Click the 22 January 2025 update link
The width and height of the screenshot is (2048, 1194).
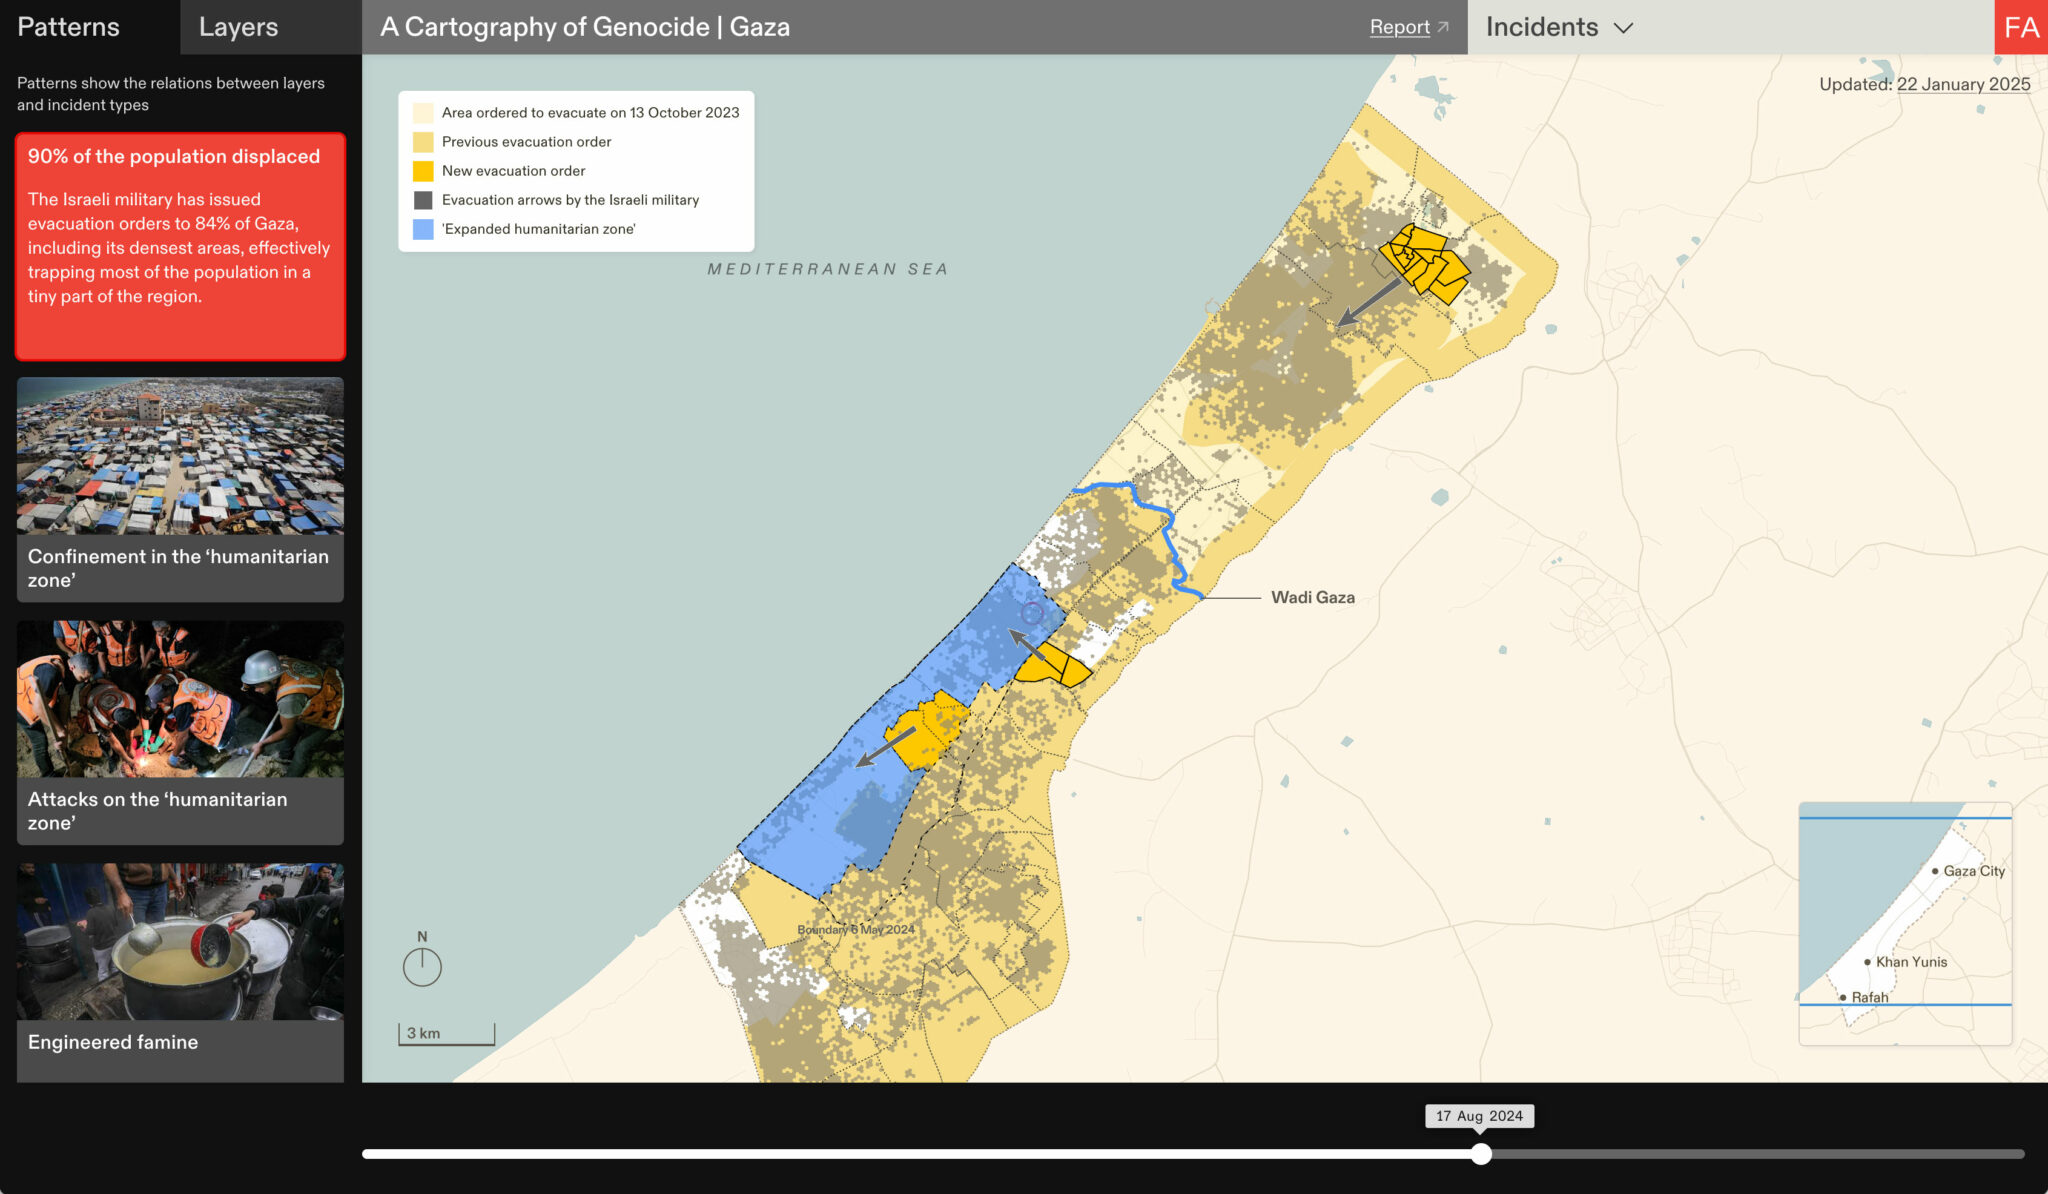pos(1963,84)
